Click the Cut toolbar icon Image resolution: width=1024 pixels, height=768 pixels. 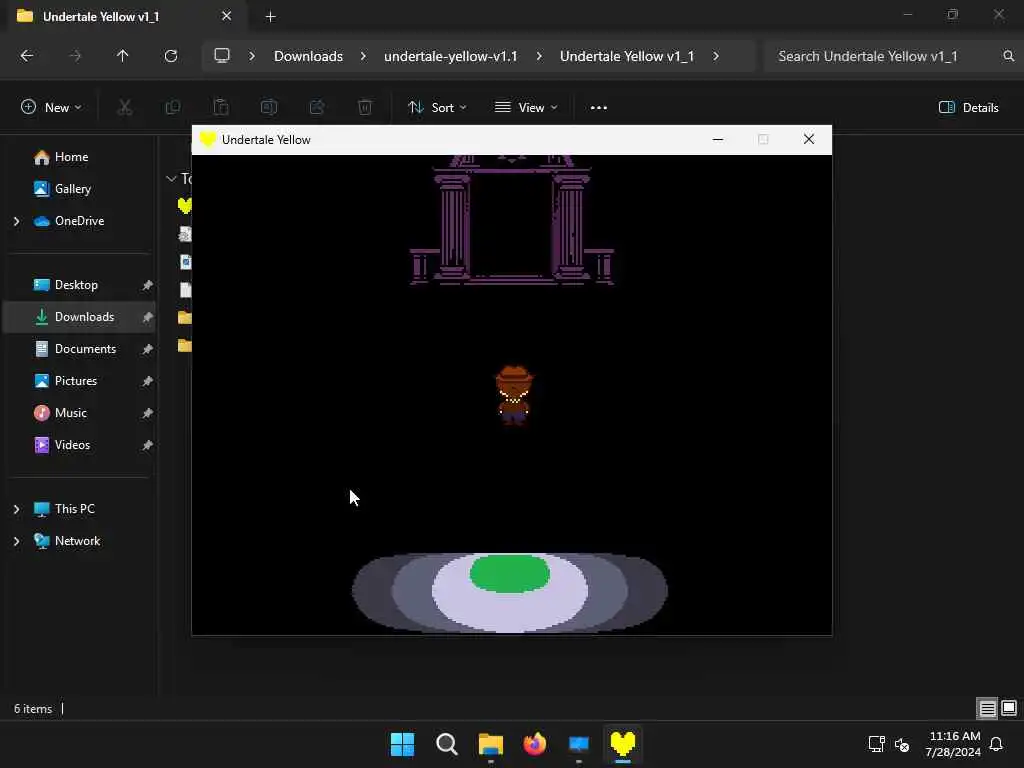[124, 108]
